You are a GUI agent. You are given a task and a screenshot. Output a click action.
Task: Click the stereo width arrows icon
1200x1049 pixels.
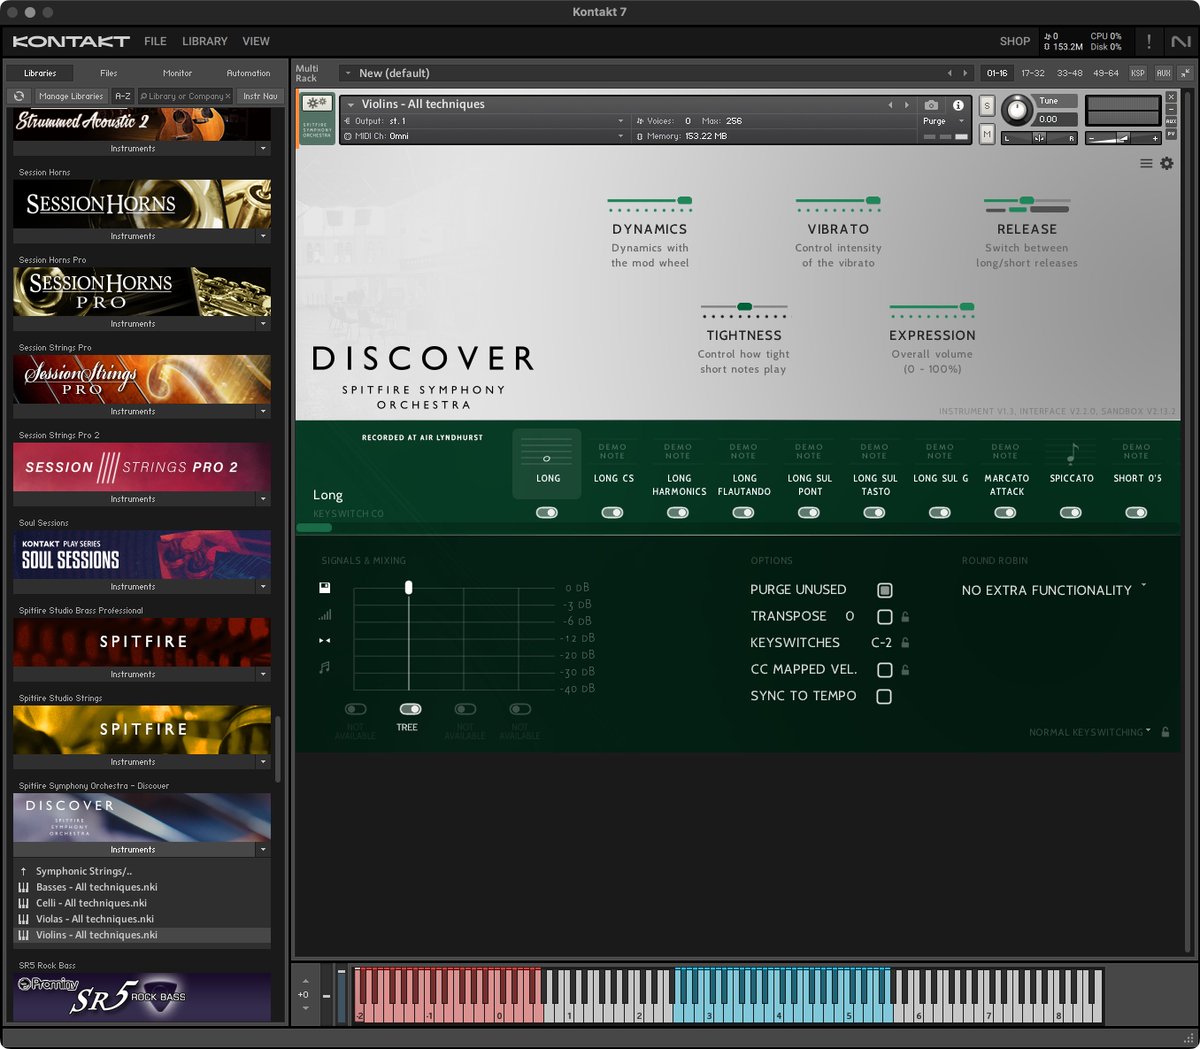click(x=325, y=640)
